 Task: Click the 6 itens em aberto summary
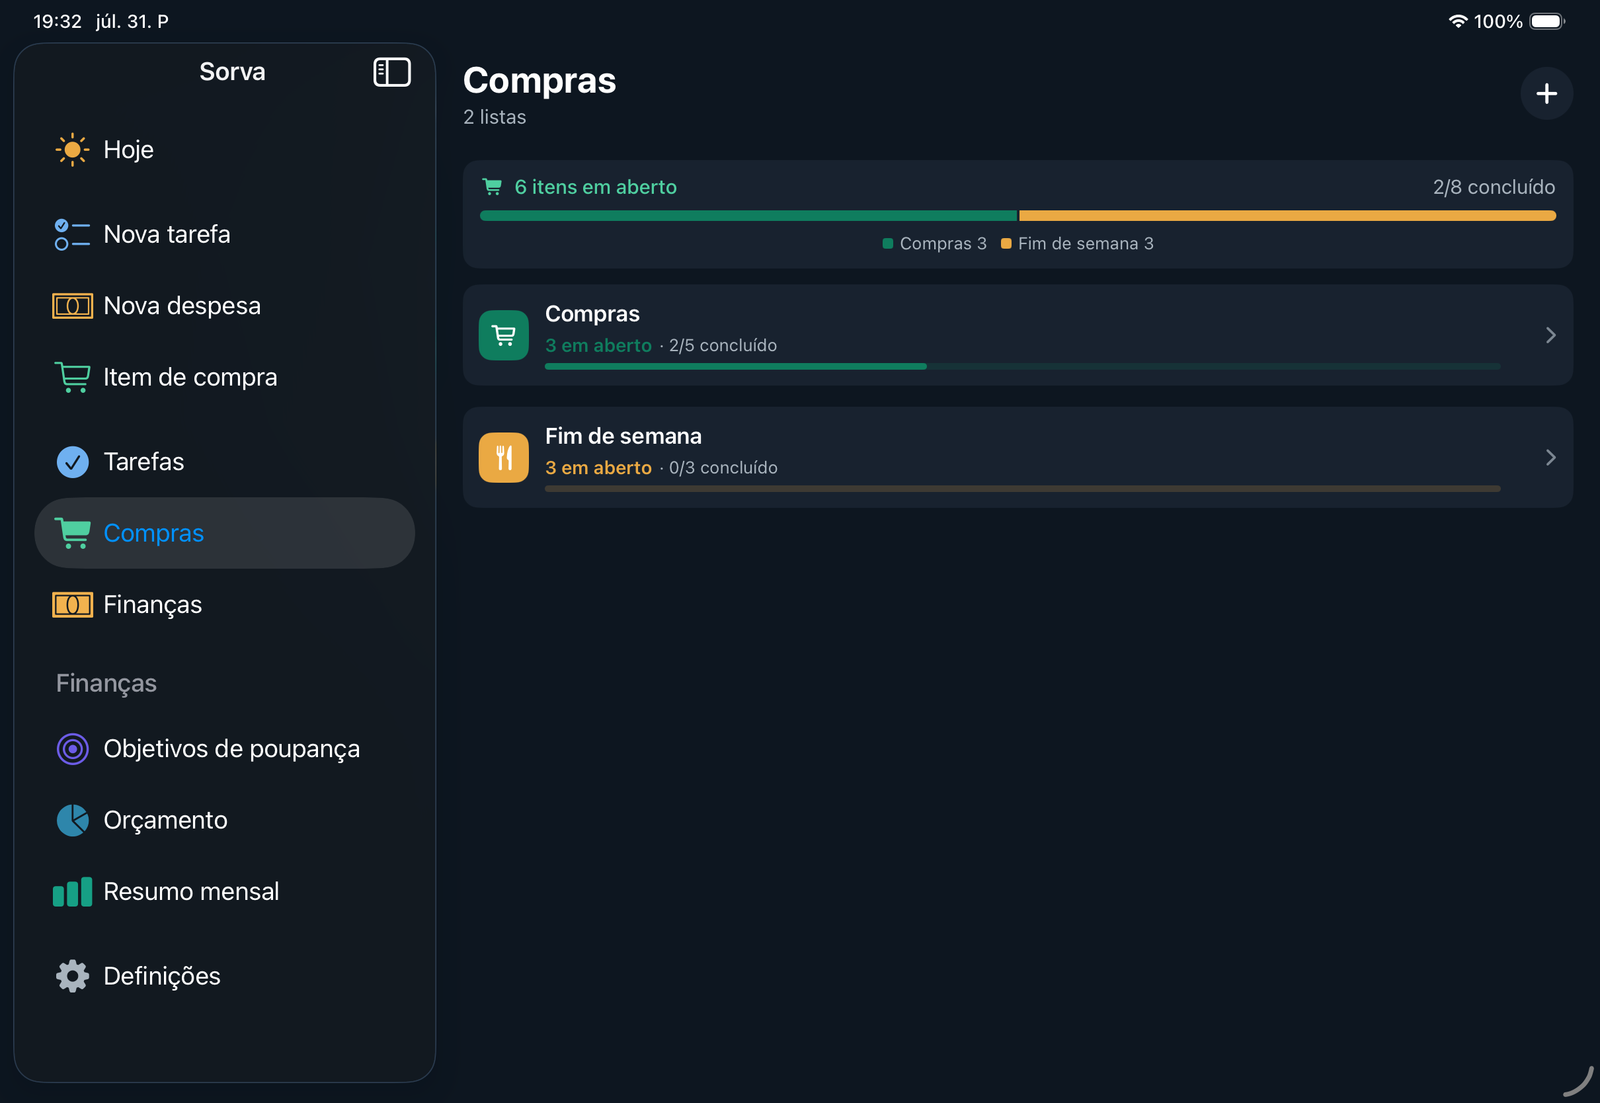coord(595,187)
